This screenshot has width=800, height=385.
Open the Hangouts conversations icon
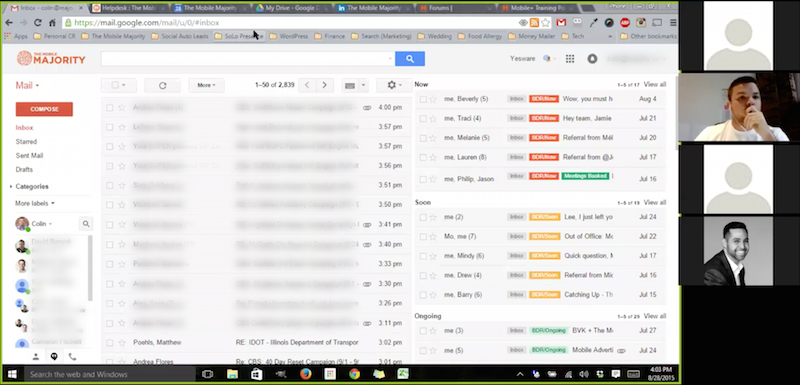(x=54, y=356)
